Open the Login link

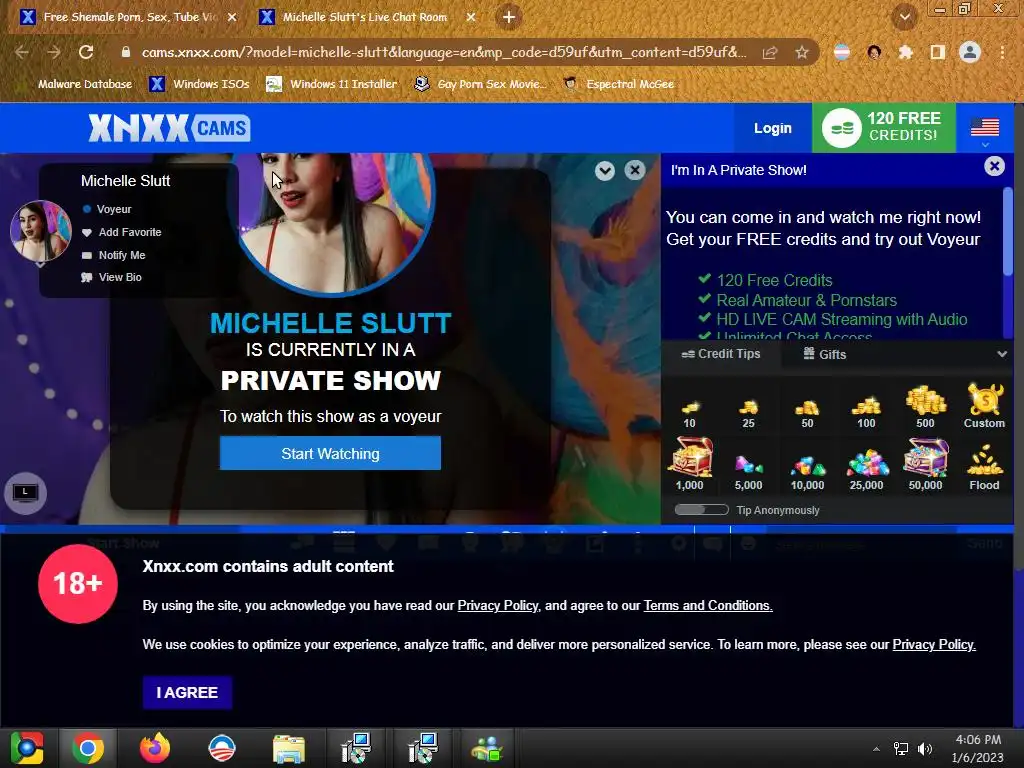tap(773, 128)
